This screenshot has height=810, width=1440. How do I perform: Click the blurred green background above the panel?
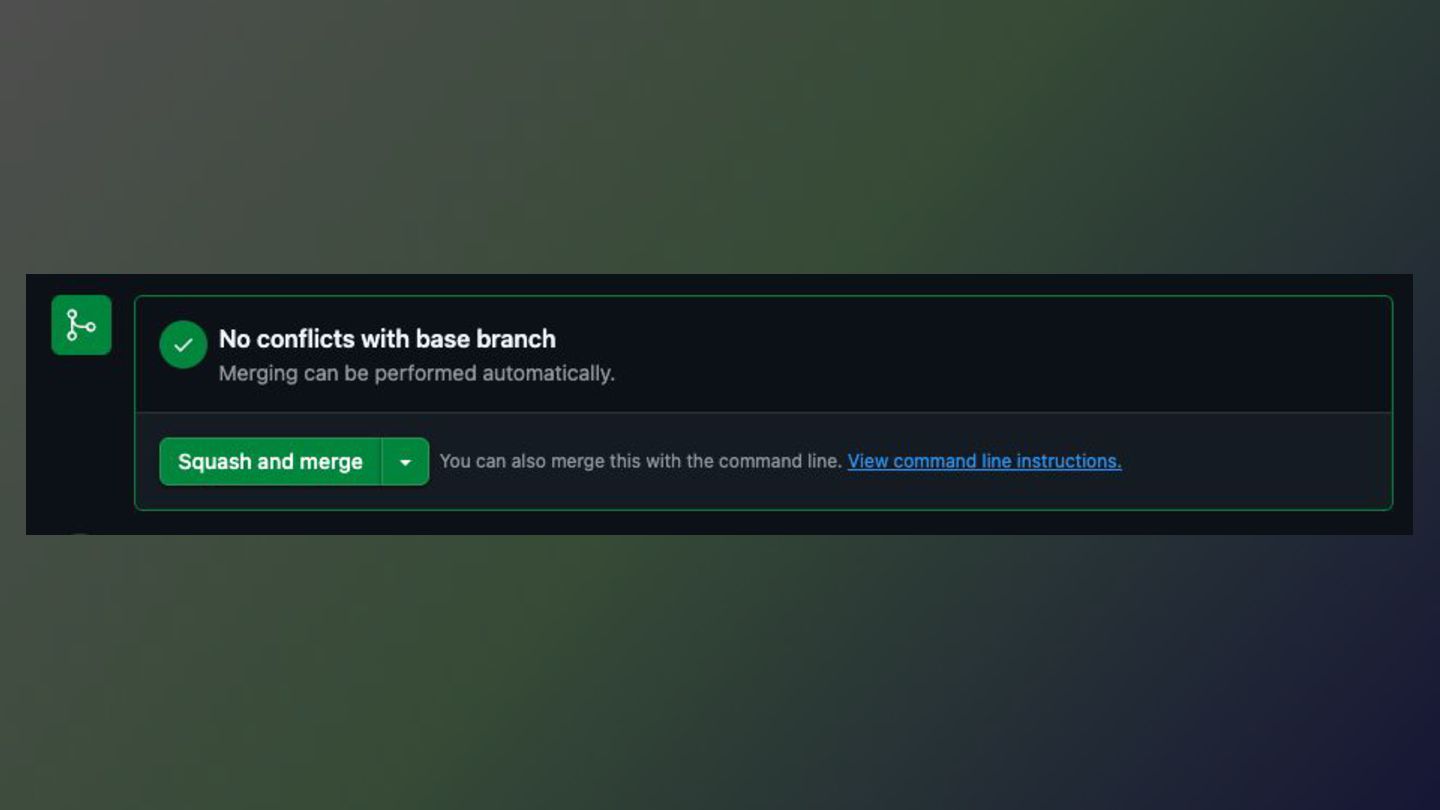720,135
